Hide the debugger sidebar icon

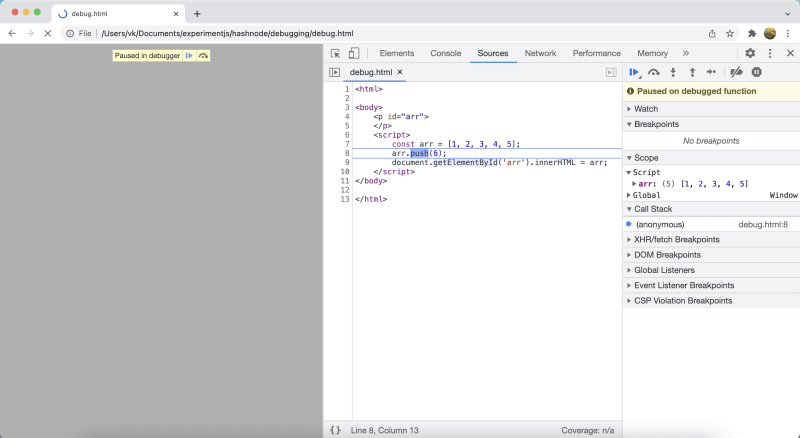coord(611,72)
